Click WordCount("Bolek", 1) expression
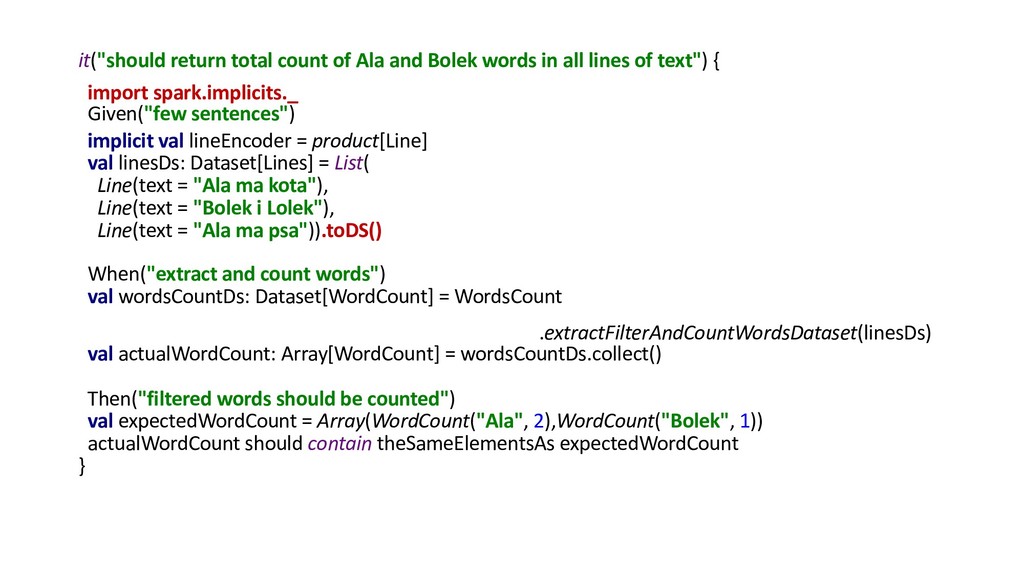 [657, 421]
